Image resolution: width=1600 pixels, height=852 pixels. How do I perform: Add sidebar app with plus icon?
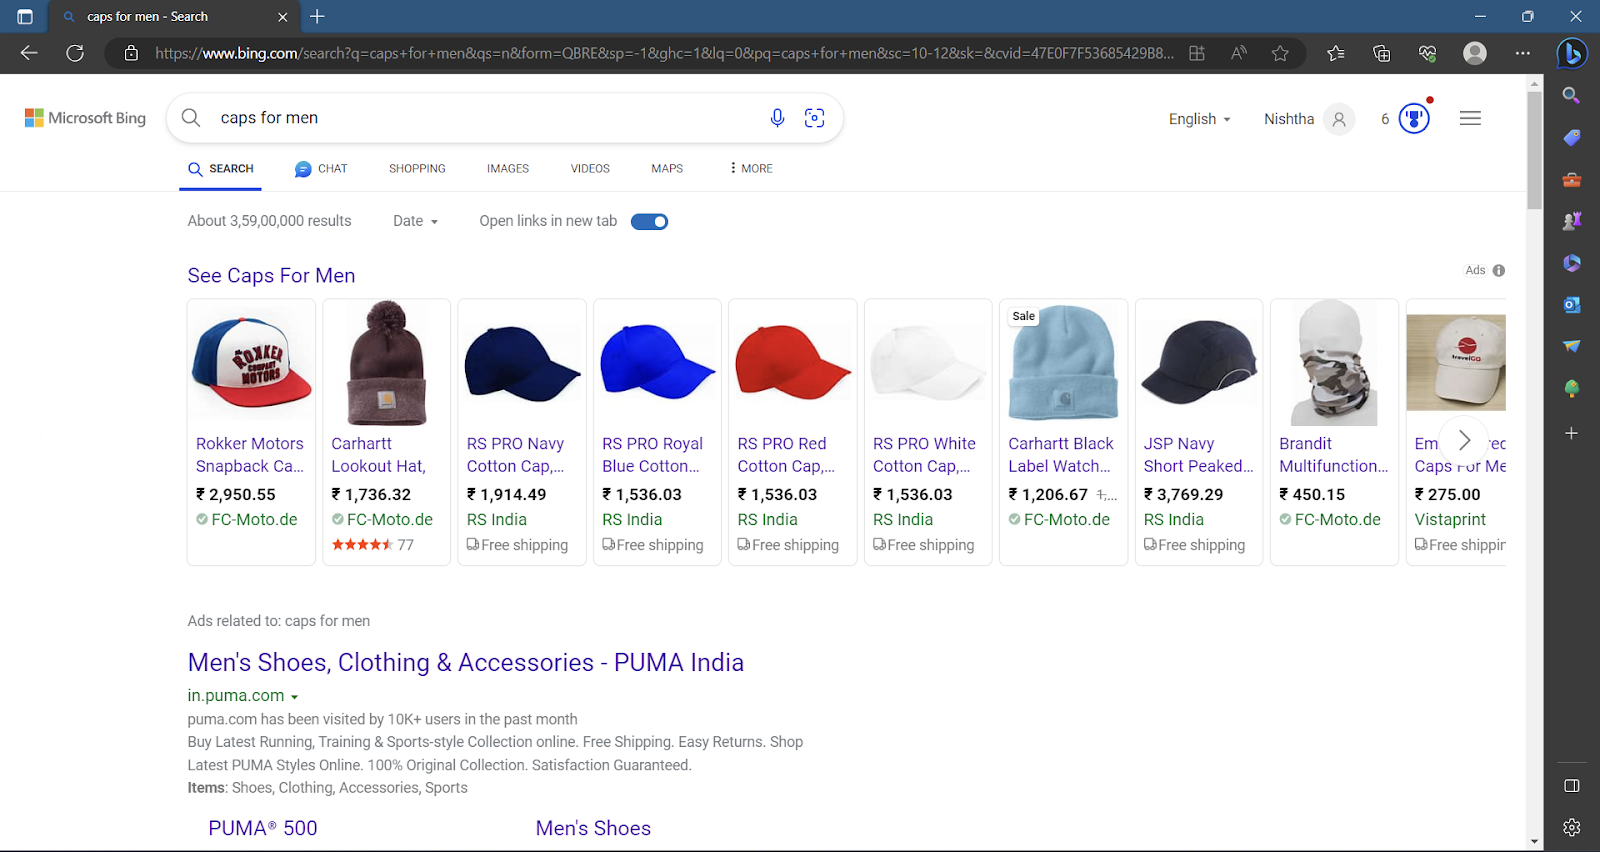pos(1572,433)
